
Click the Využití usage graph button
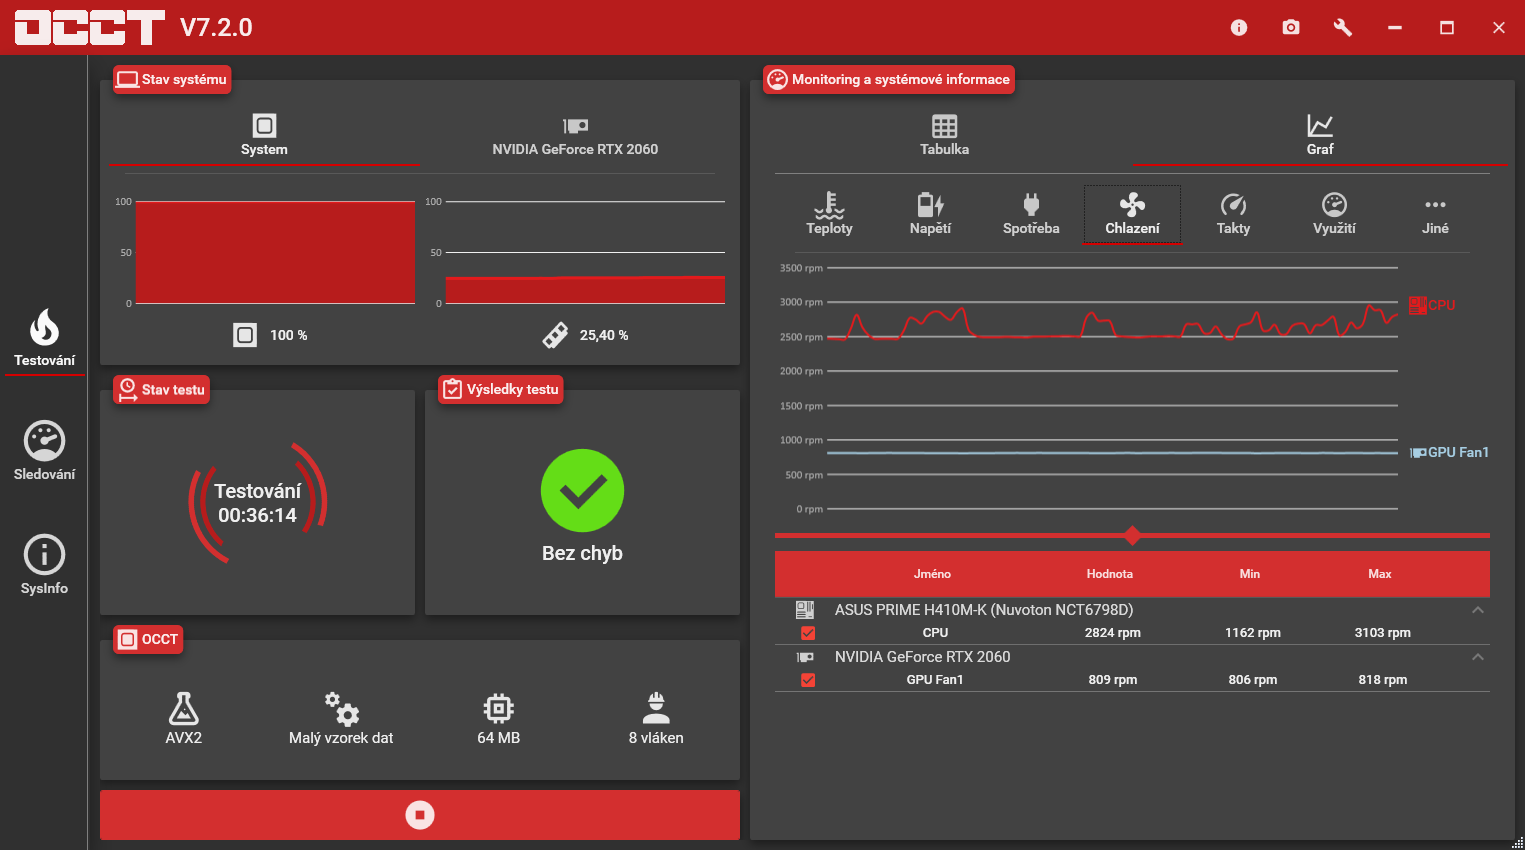pyautogui.click(x=1334, y=214)
